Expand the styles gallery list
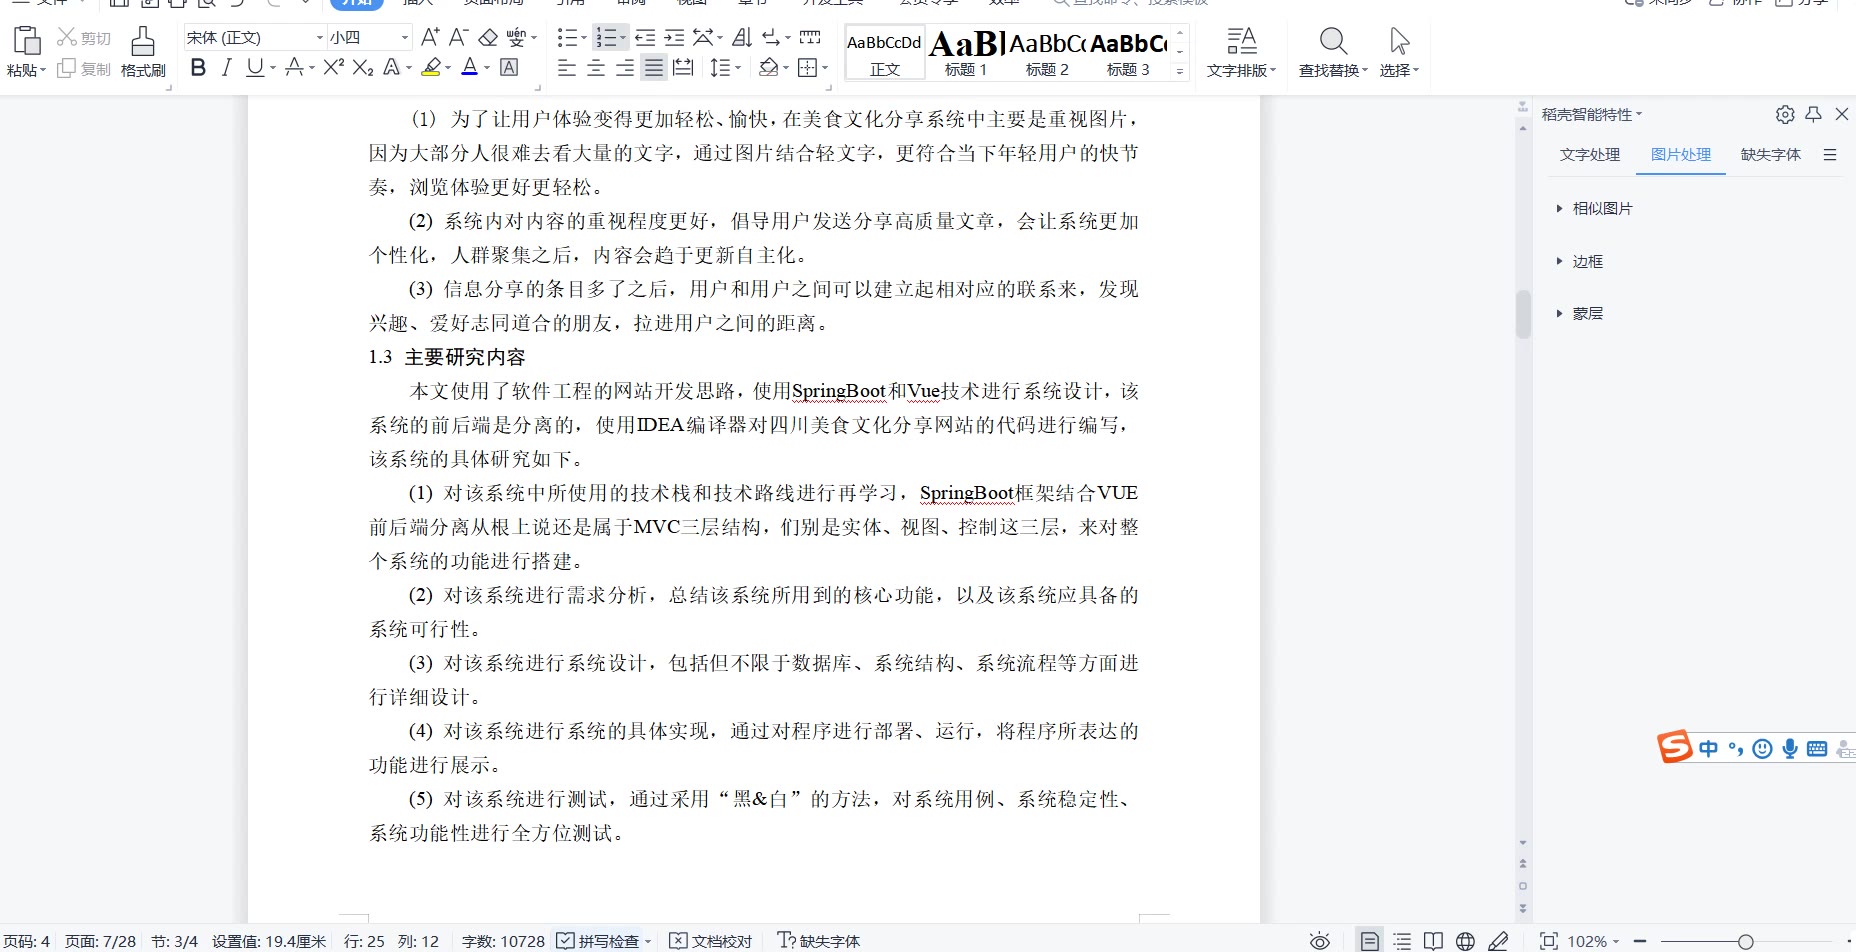 coord(1180,71)
